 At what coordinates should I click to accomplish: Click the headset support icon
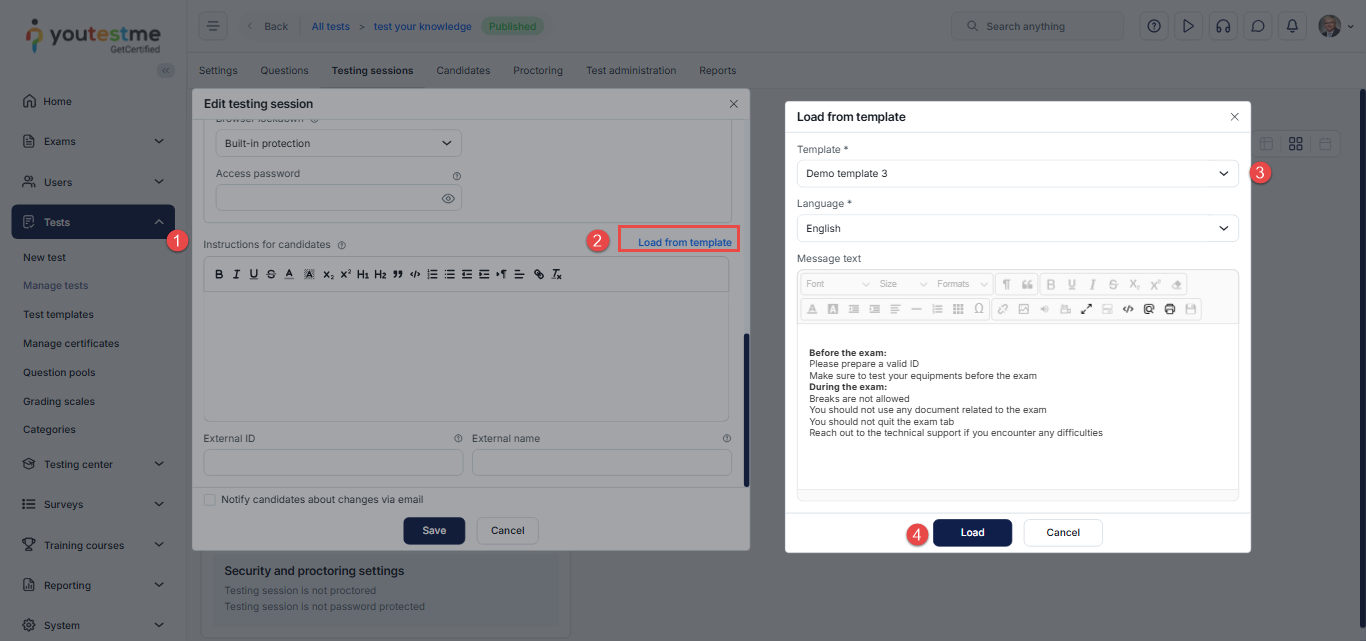point(1222,26)
